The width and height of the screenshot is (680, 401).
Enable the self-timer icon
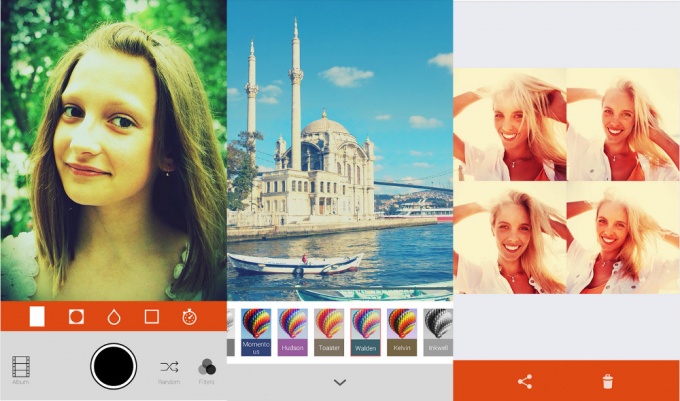[x=190, y=317]
